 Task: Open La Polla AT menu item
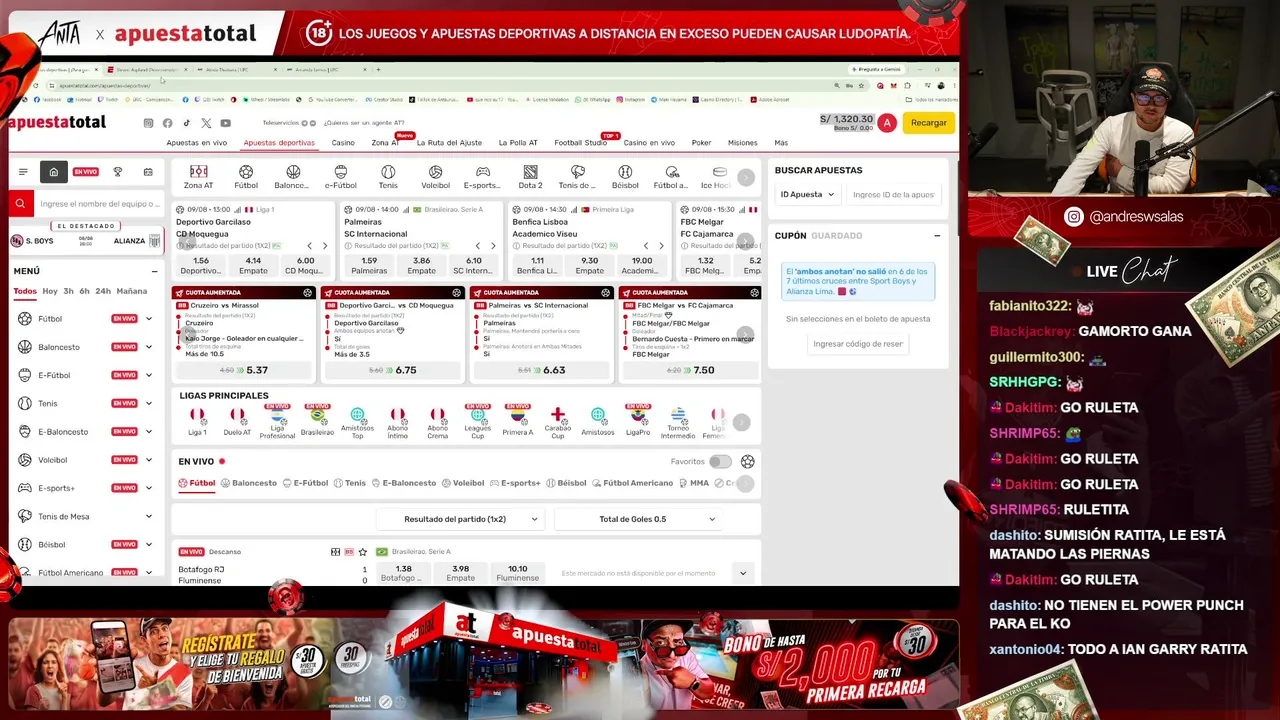coord(518,143)
